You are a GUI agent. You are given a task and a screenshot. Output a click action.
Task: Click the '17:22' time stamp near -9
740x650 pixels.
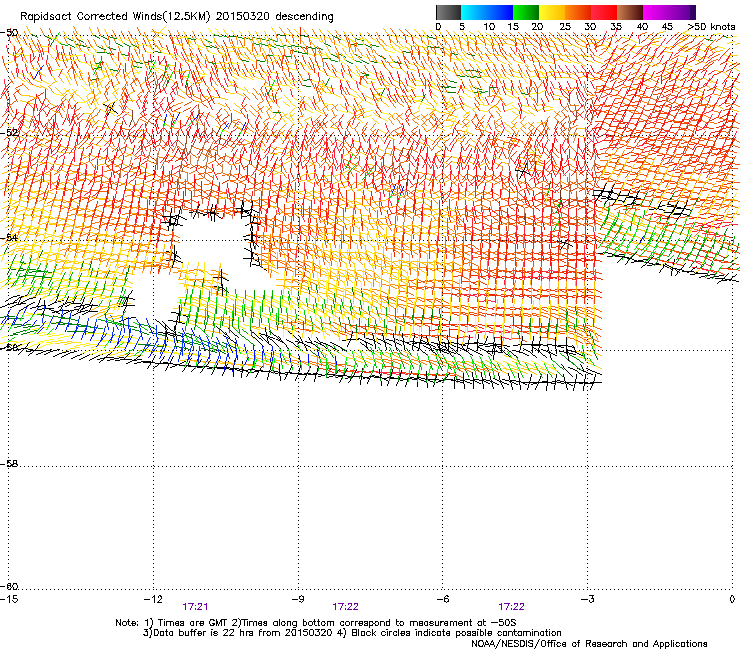pos(345,607)
